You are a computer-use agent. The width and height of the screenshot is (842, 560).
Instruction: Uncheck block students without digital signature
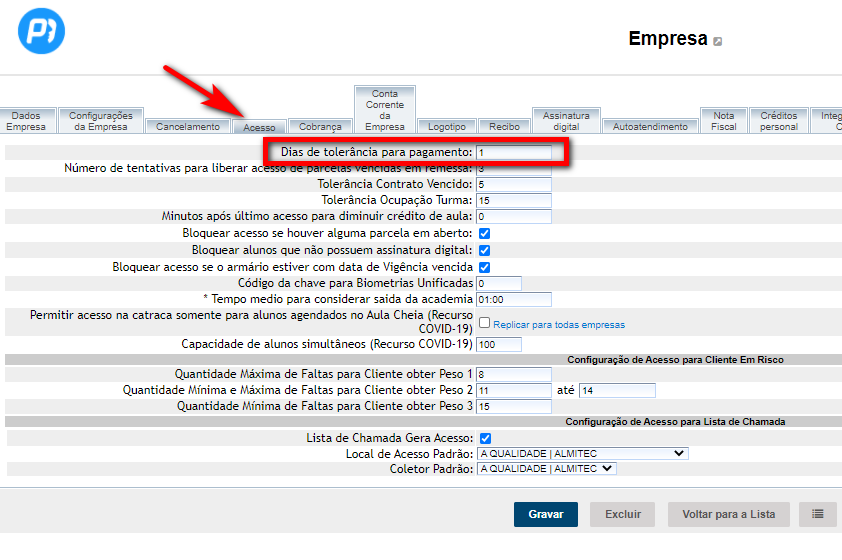[x=484, y=250]
